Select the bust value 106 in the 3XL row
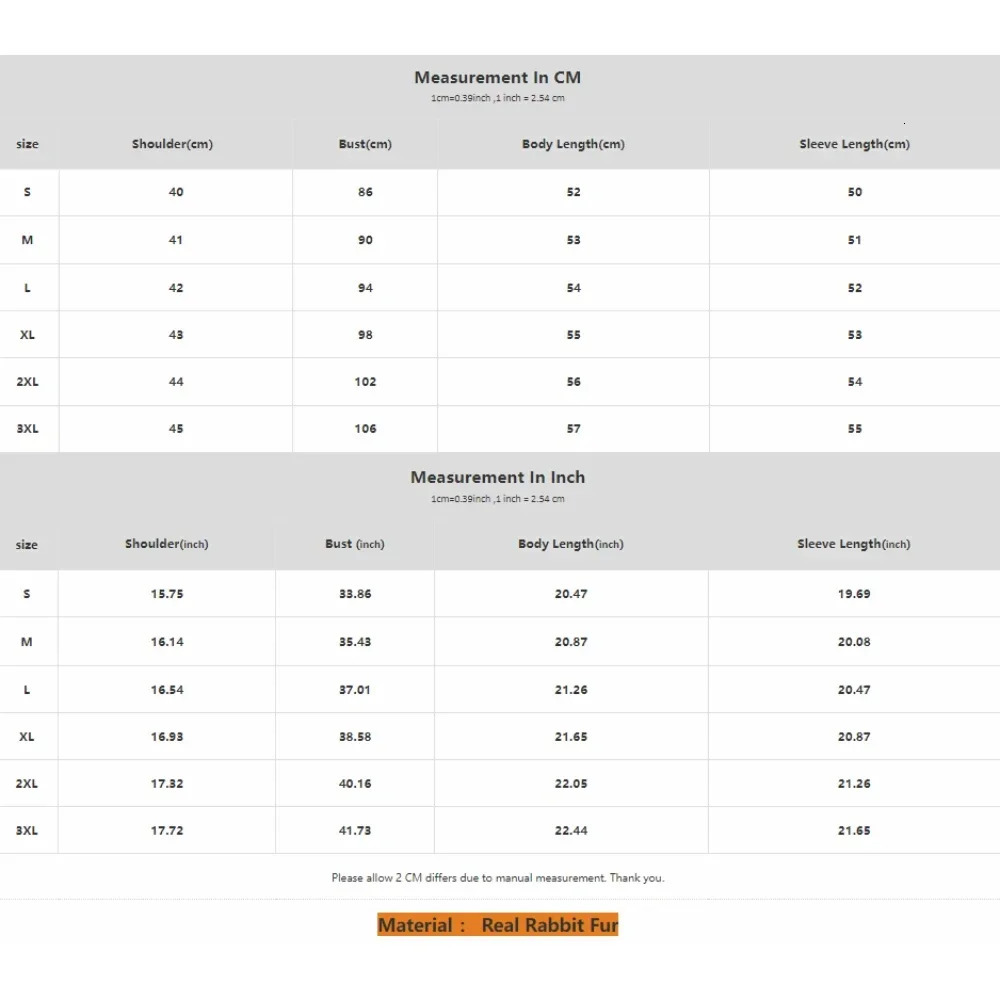1000x1000 pixels. (365, 429)
